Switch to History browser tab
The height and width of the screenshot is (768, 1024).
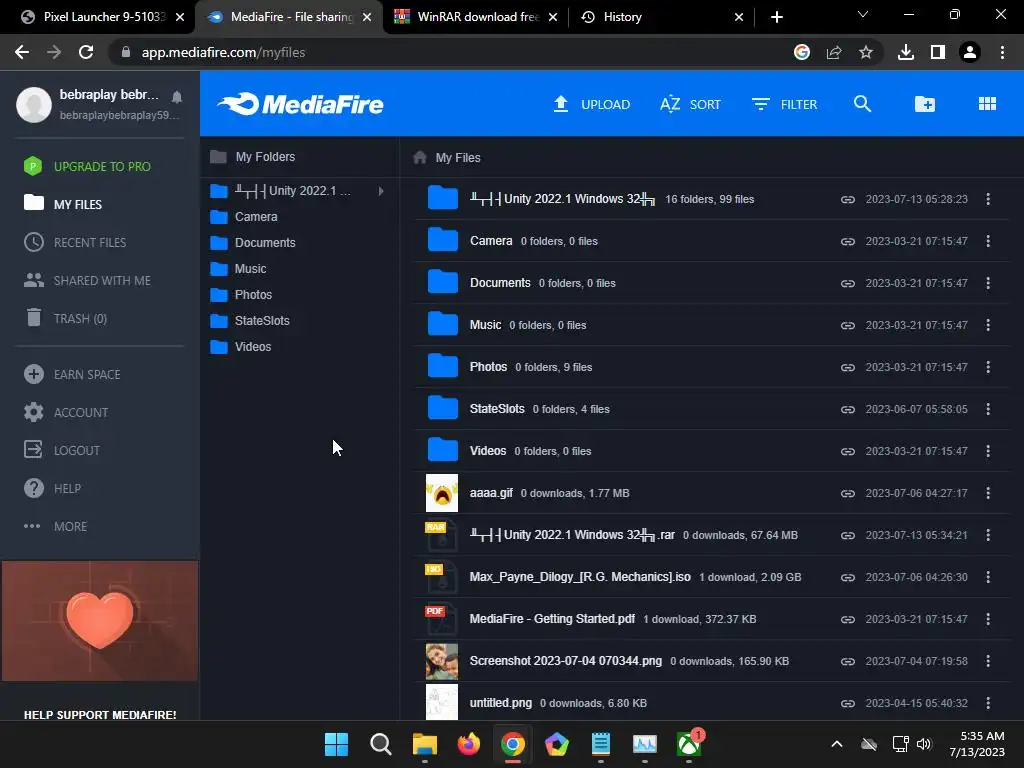pos(662,17)
